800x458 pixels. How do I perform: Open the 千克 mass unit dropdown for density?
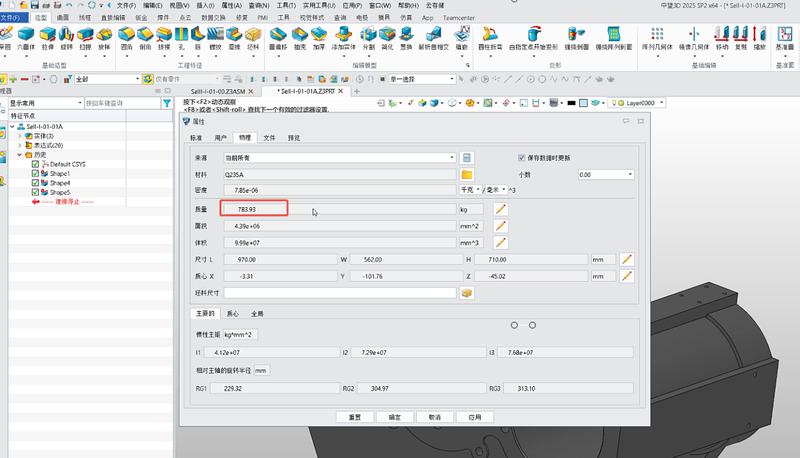coord(470,189)
